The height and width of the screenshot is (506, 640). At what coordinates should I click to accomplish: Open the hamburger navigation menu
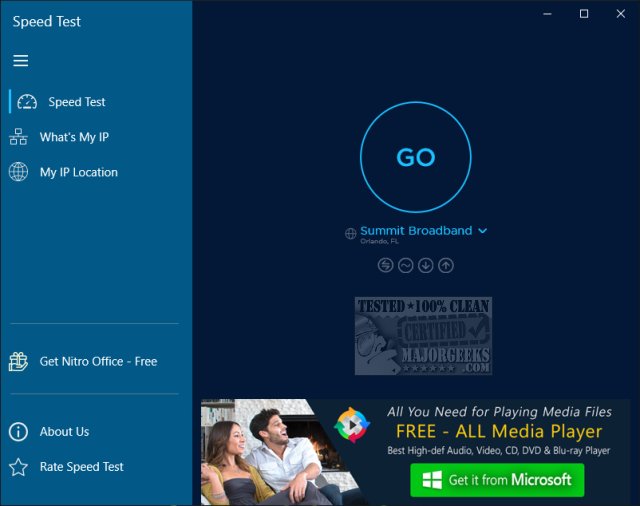20,61
